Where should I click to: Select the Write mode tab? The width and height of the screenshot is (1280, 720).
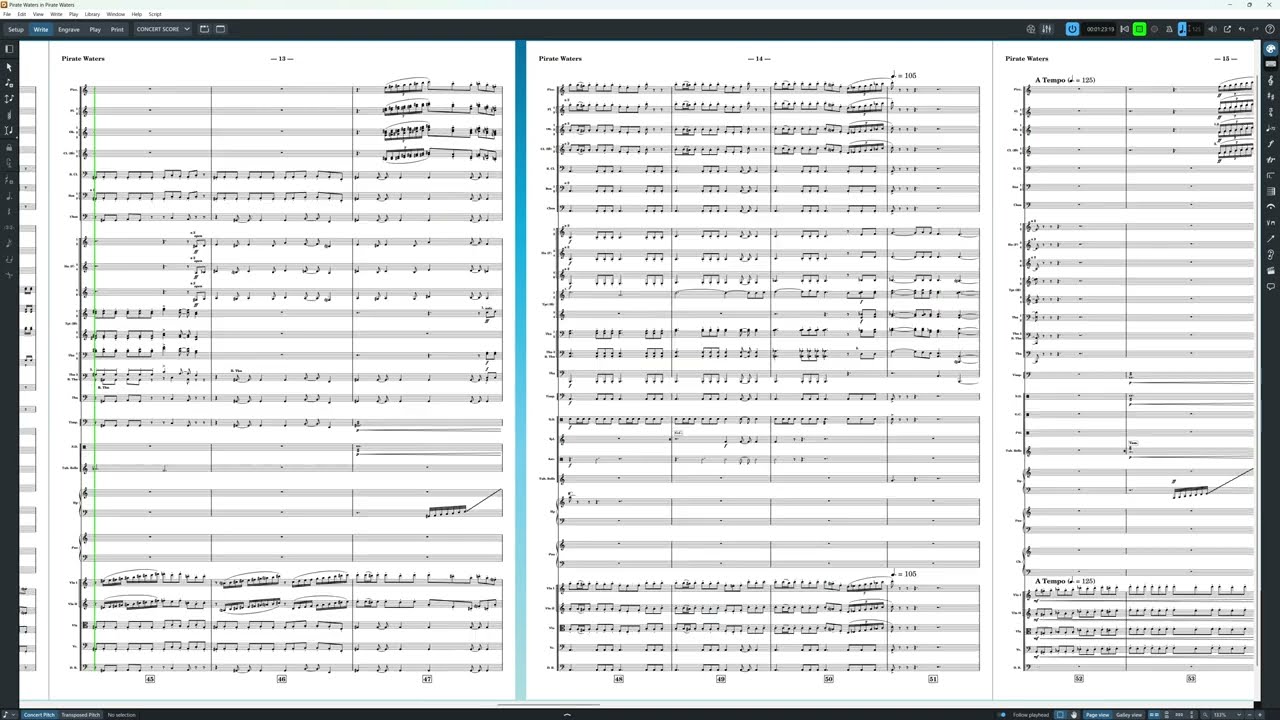[41, 29]
